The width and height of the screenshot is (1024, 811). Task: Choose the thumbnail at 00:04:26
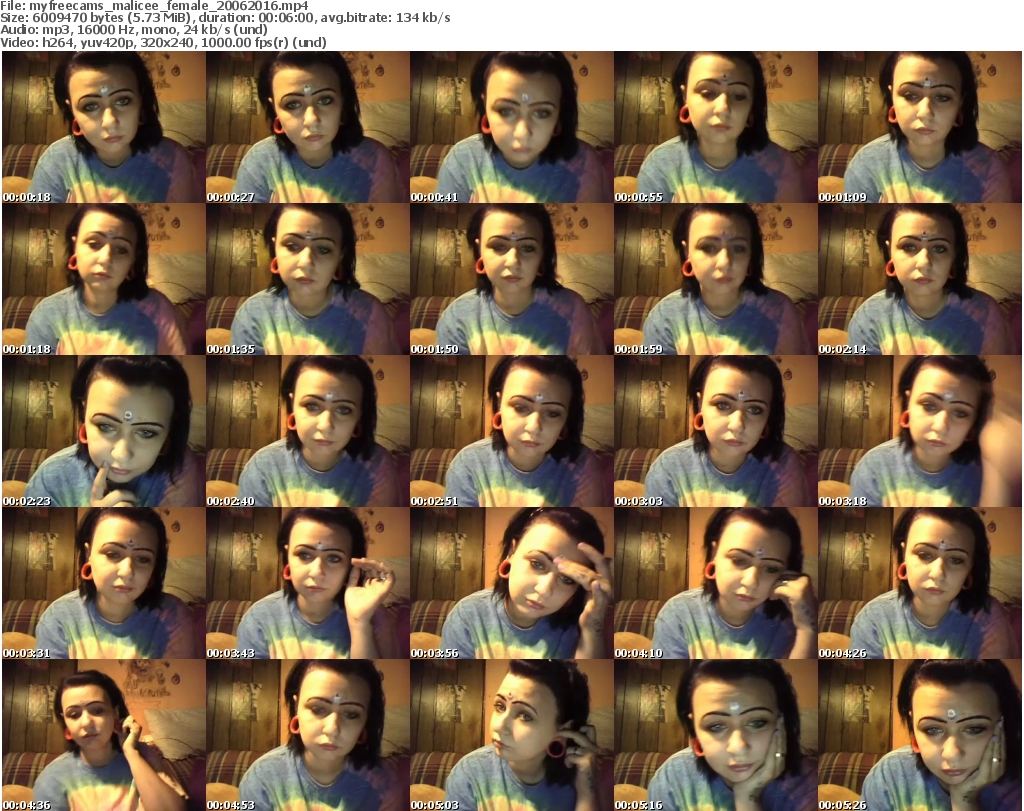point(920,583)
